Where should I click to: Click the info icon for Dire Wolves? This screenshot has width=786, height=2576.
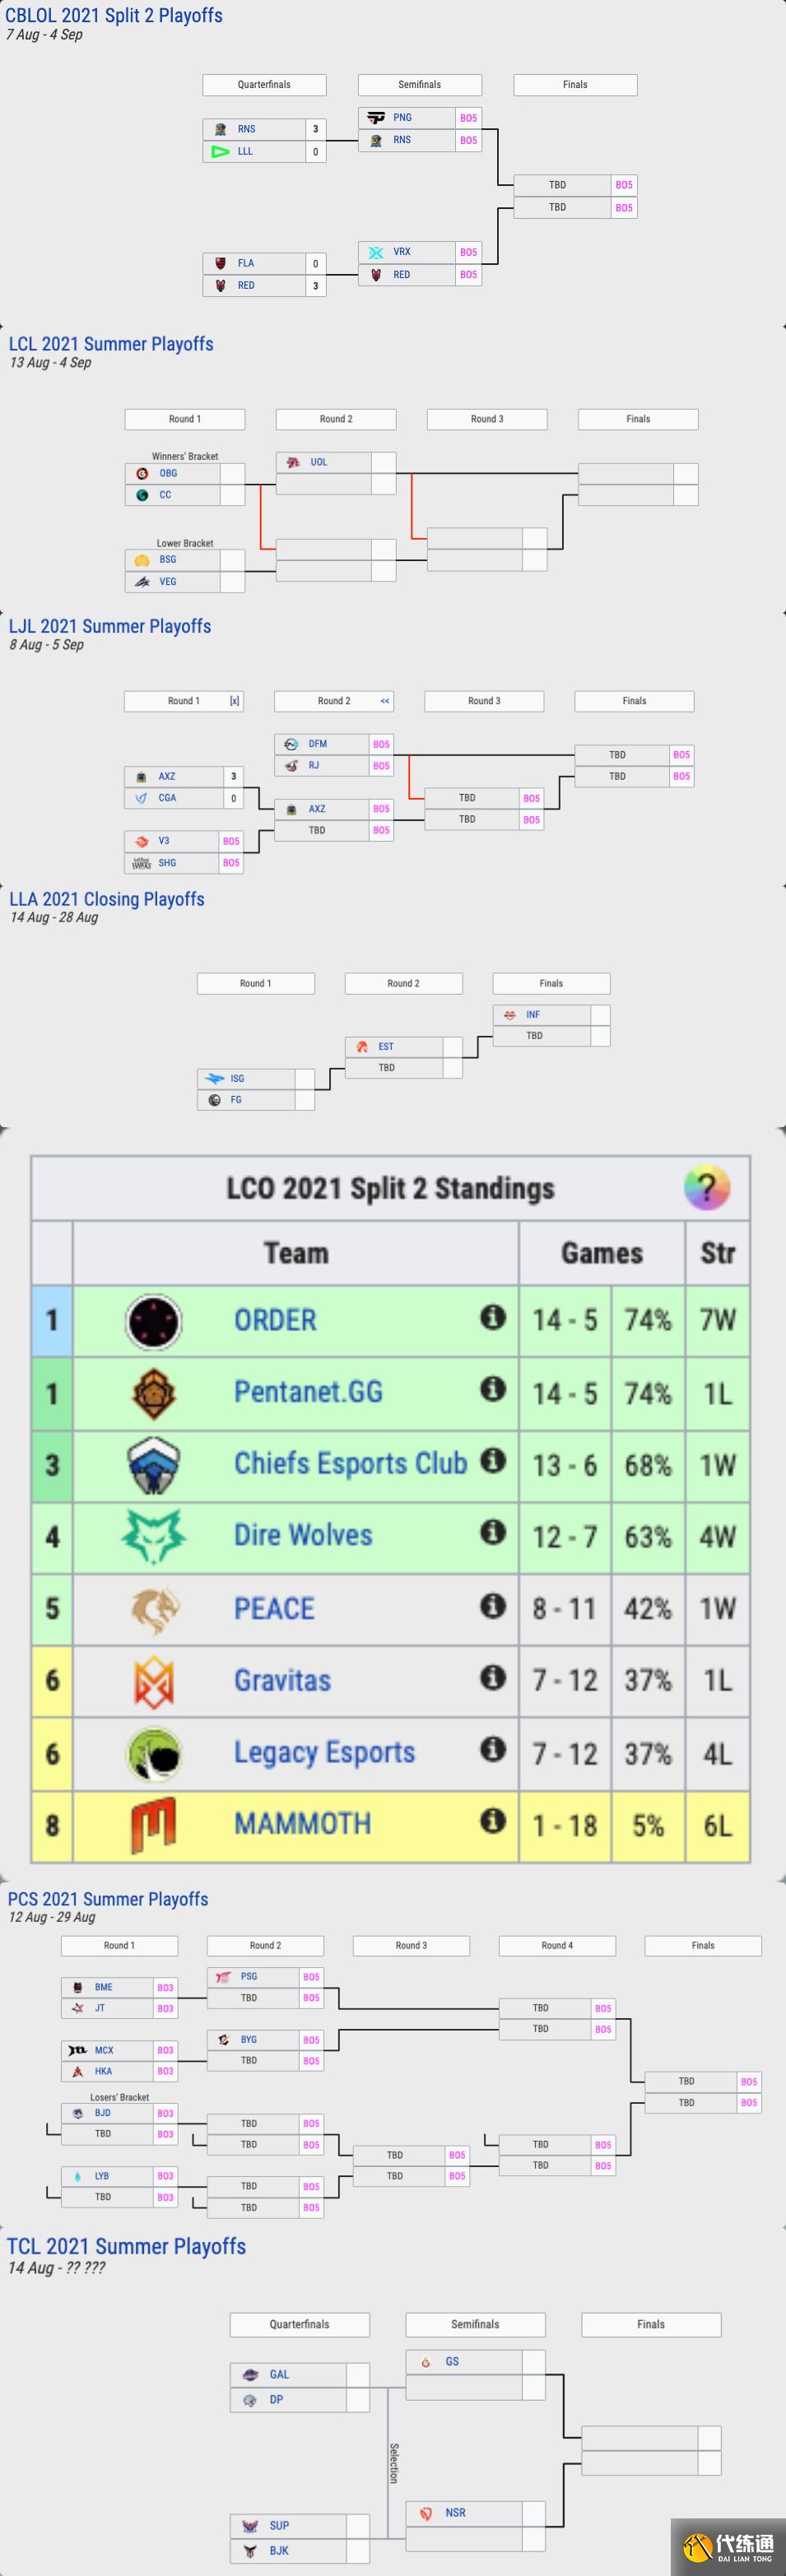[492, 1532]
